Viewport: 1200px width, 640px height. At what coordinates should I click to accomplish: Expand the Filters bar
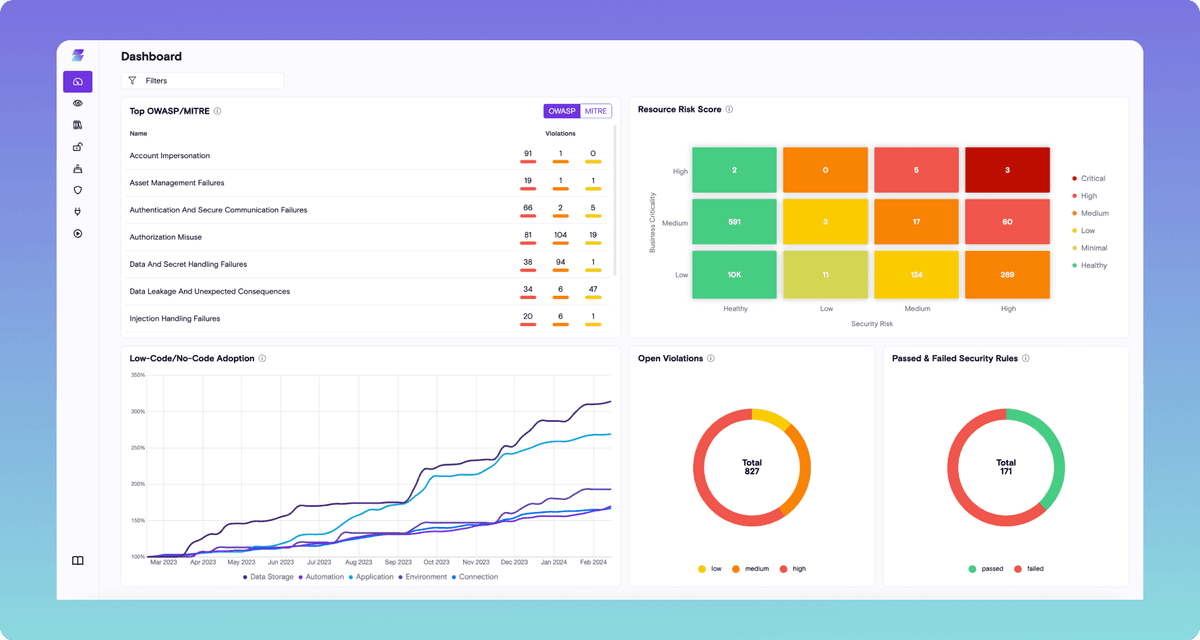[x=202, y=80]
